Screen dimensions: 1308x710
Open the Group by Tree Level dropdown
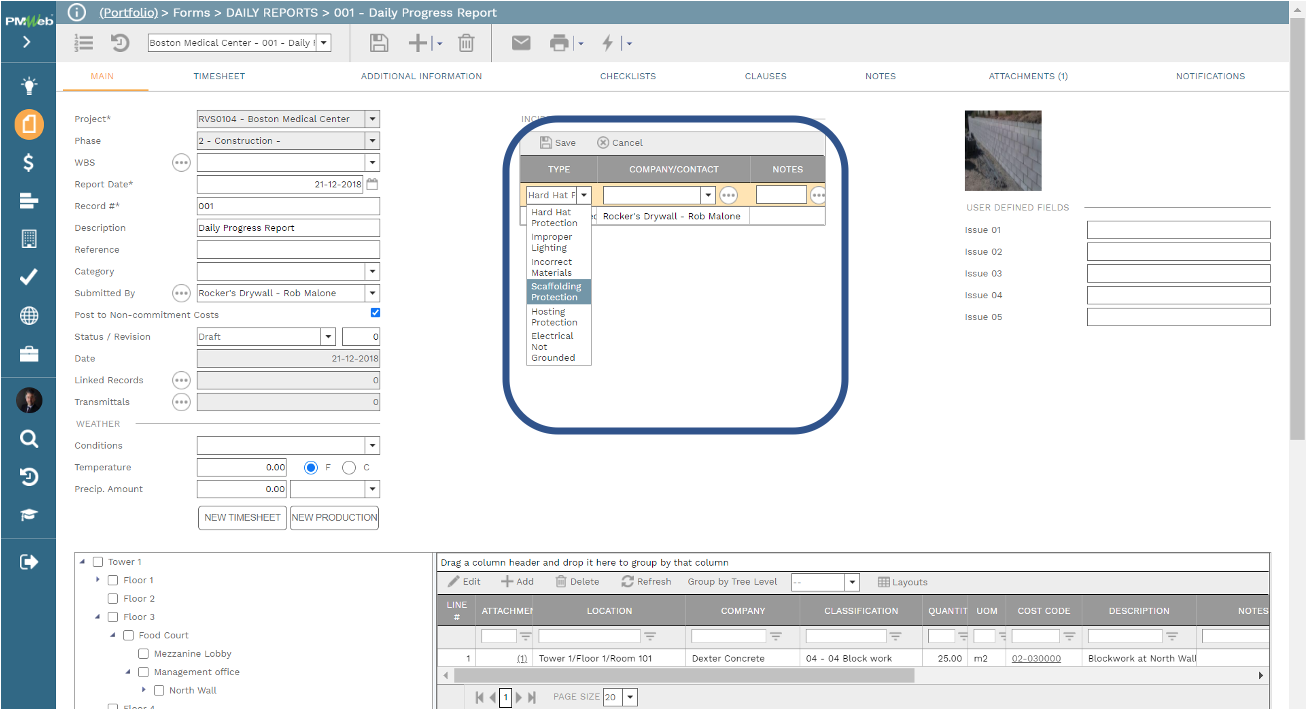[x=852, y=582]
